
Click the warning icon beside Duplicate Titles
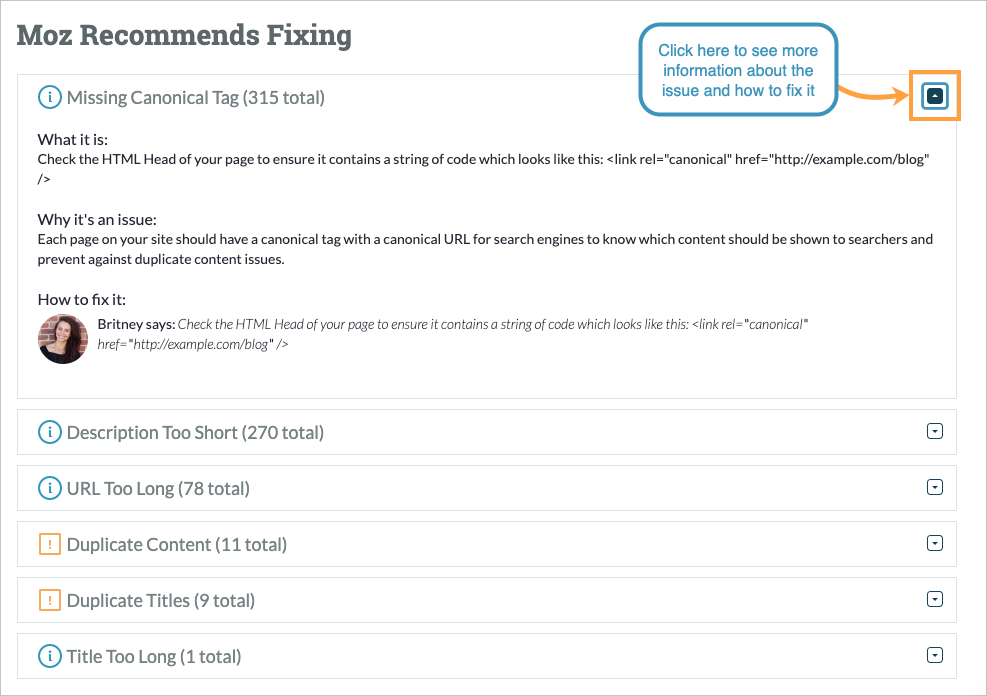tap(49, 600)
